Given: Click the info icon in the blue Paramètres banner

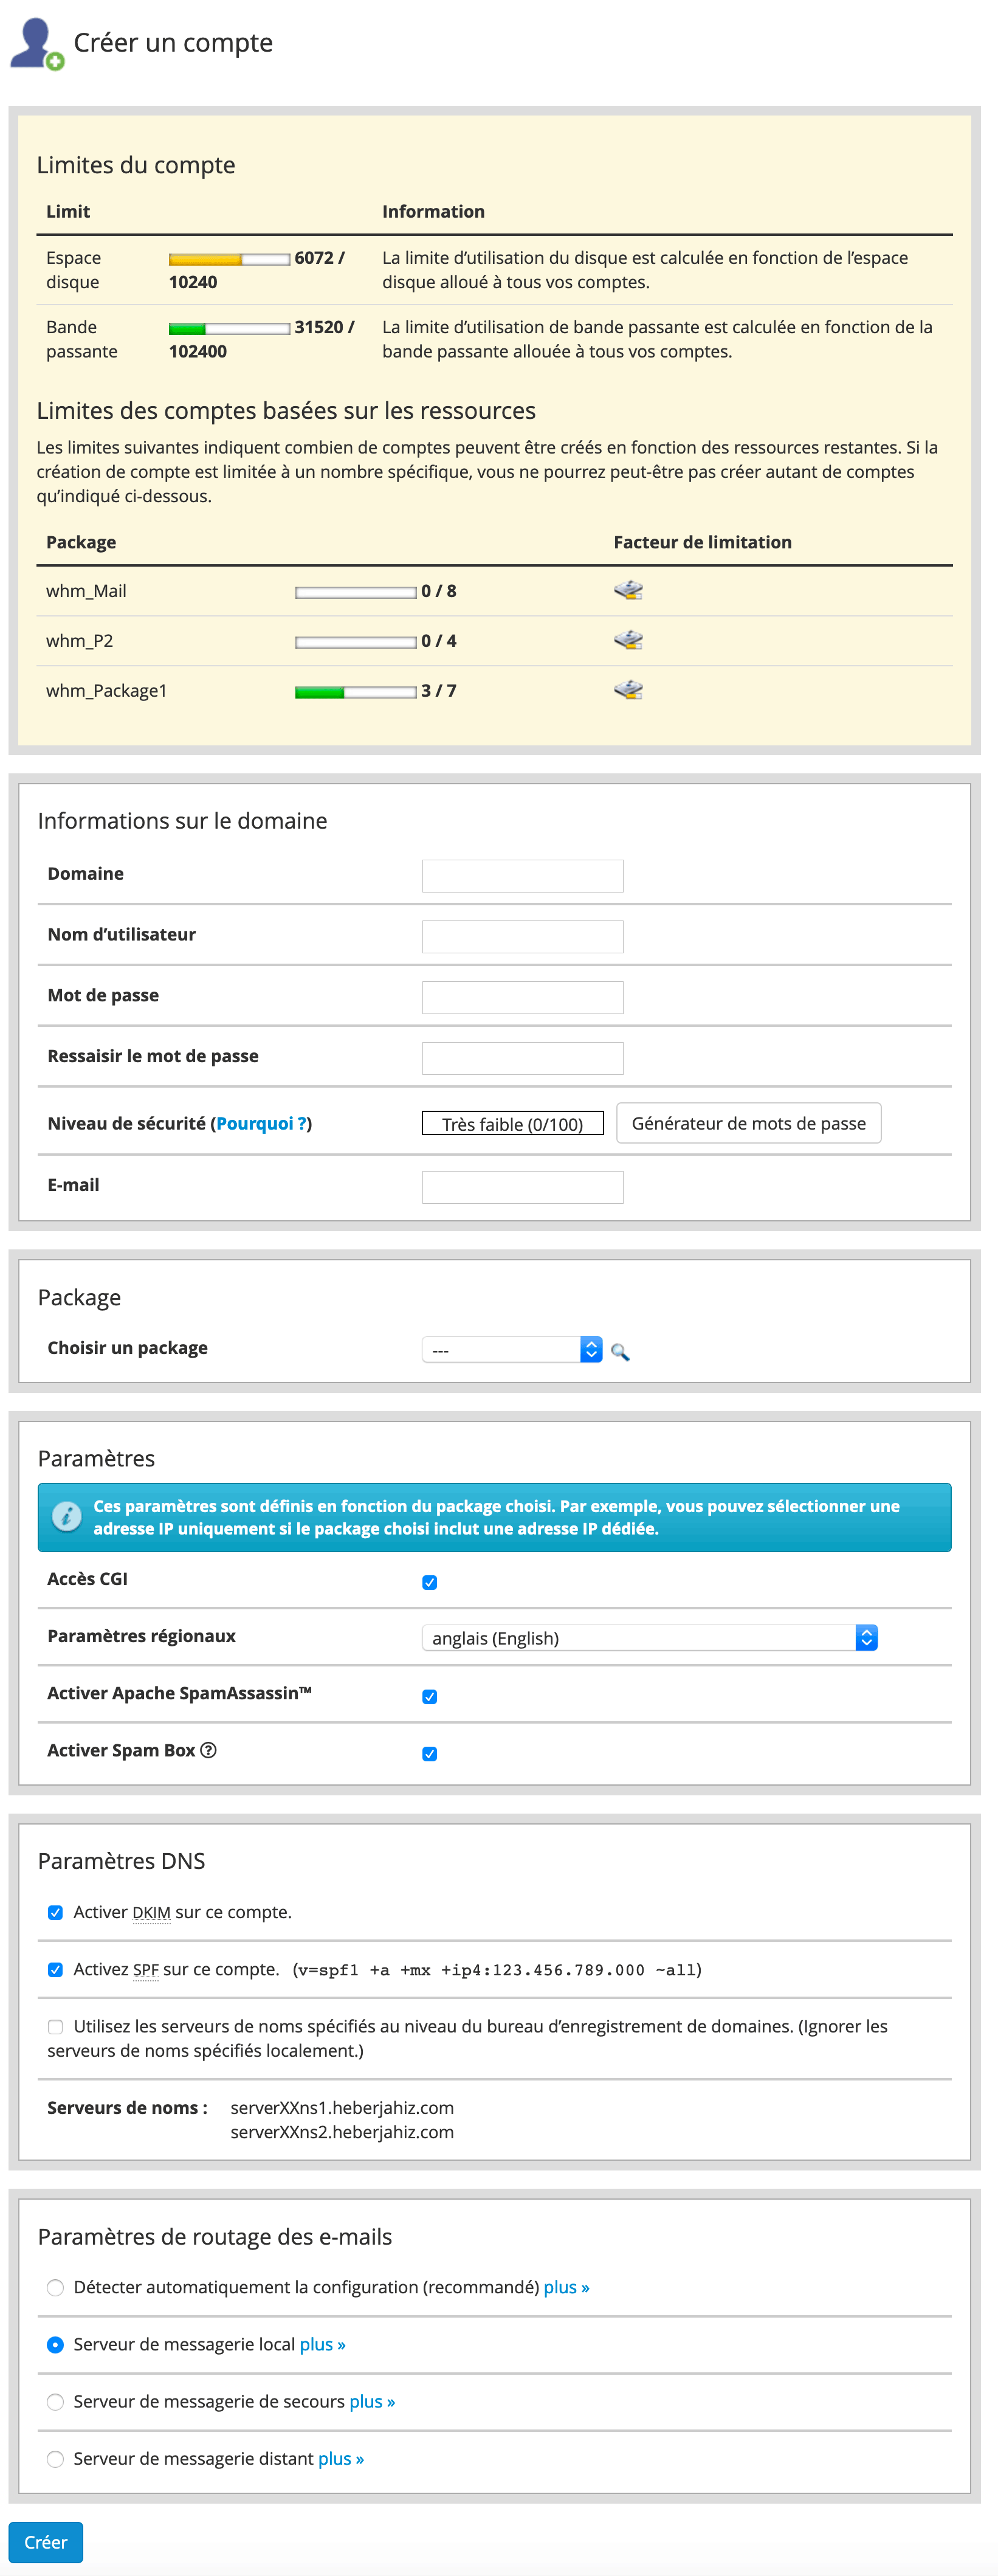Looking at the screenshot, I should coord(66,1516).
